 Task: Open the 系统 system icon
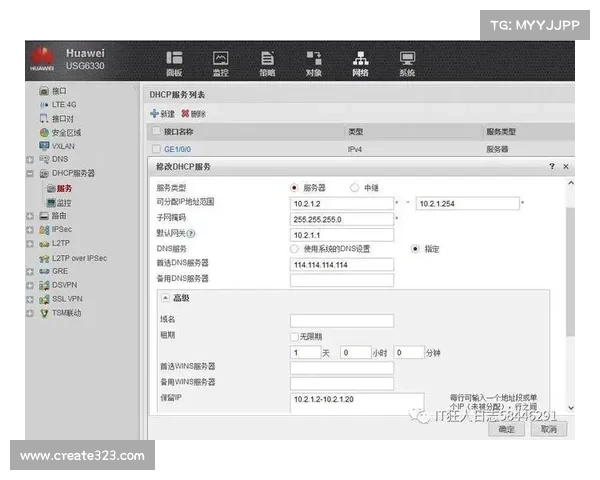(407, 64)
